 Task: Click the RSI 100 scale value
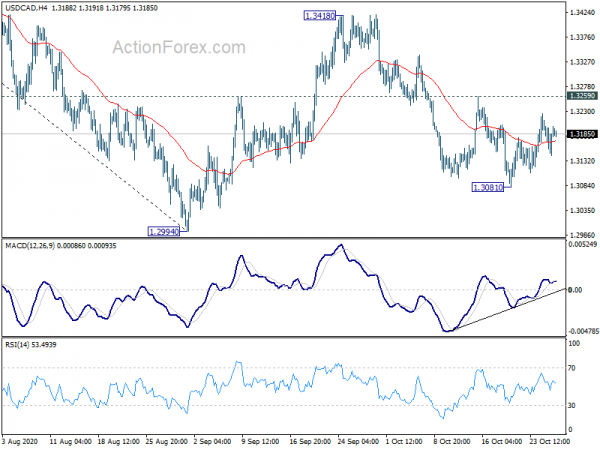pos(574,344)
